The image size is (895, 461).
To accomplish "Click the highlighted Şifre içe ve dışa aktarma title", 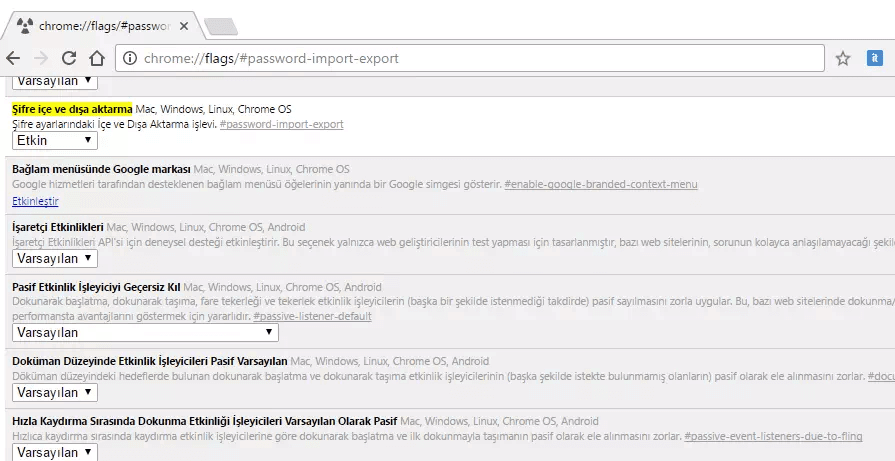I will tap(72, 109).
